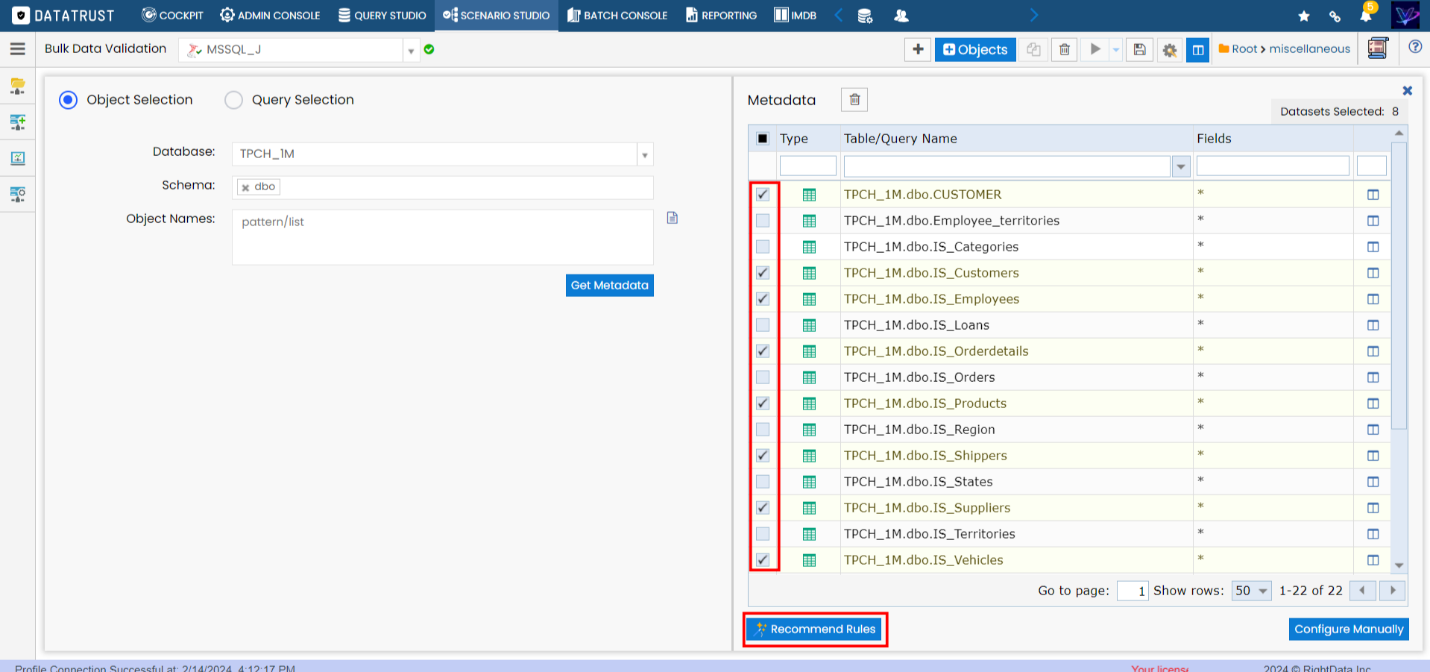This screenshot has height=672, width=1430.
Task: Click the reports monitor icon in the left sidebar
Action: click(x=16, y=157)
